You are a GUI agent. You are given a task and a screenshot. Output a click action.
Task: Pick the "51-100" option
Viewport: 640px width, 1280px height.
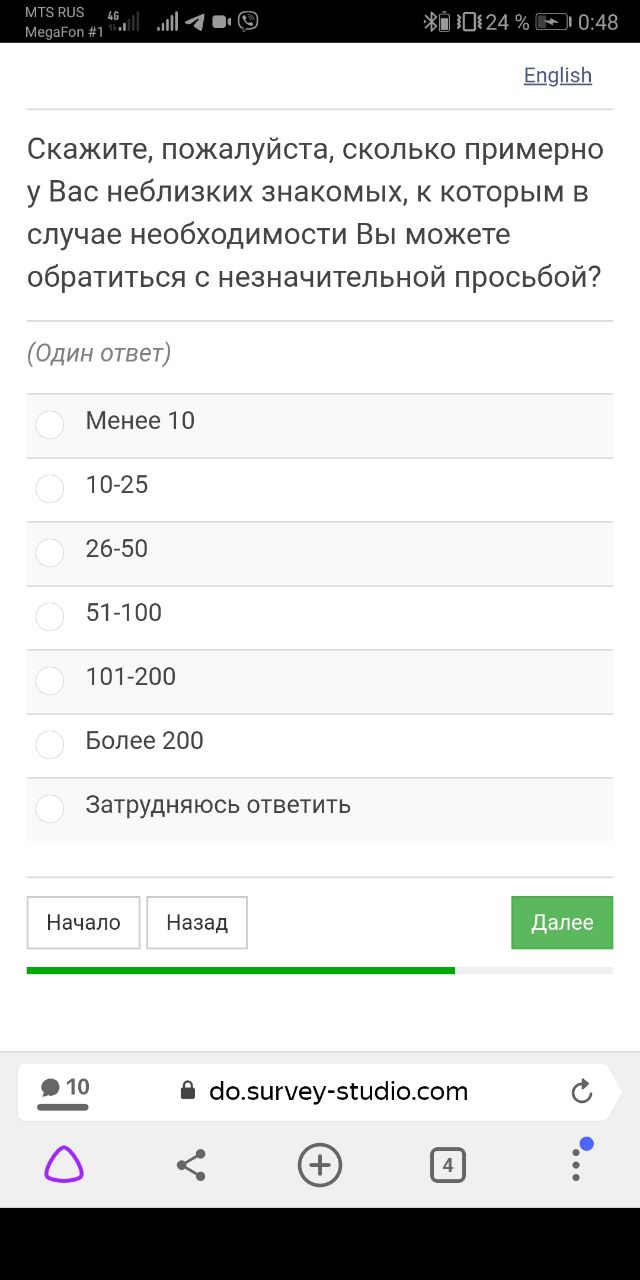(x=50, y=616)
